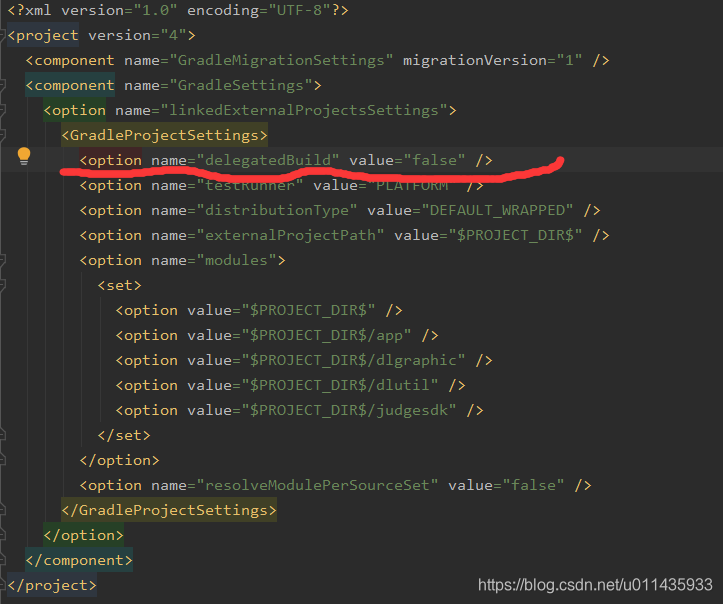The height and width of the screenshot is (604, 723).
Task: Click the externalProjectPath option name
Action: [x=290, y=235]
